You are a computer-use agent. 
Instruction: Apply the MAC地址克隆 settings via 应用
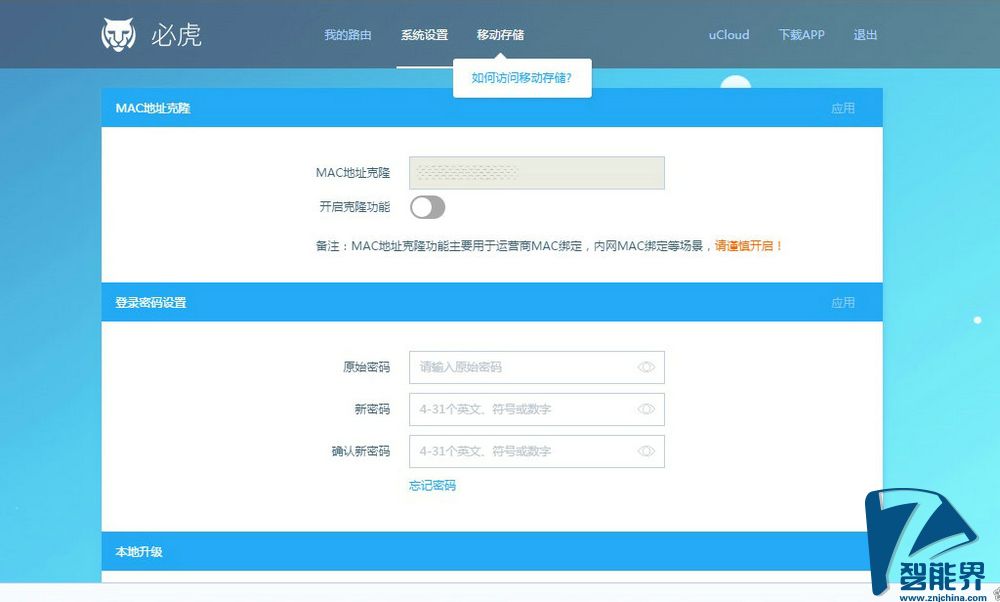coord(843,107)
